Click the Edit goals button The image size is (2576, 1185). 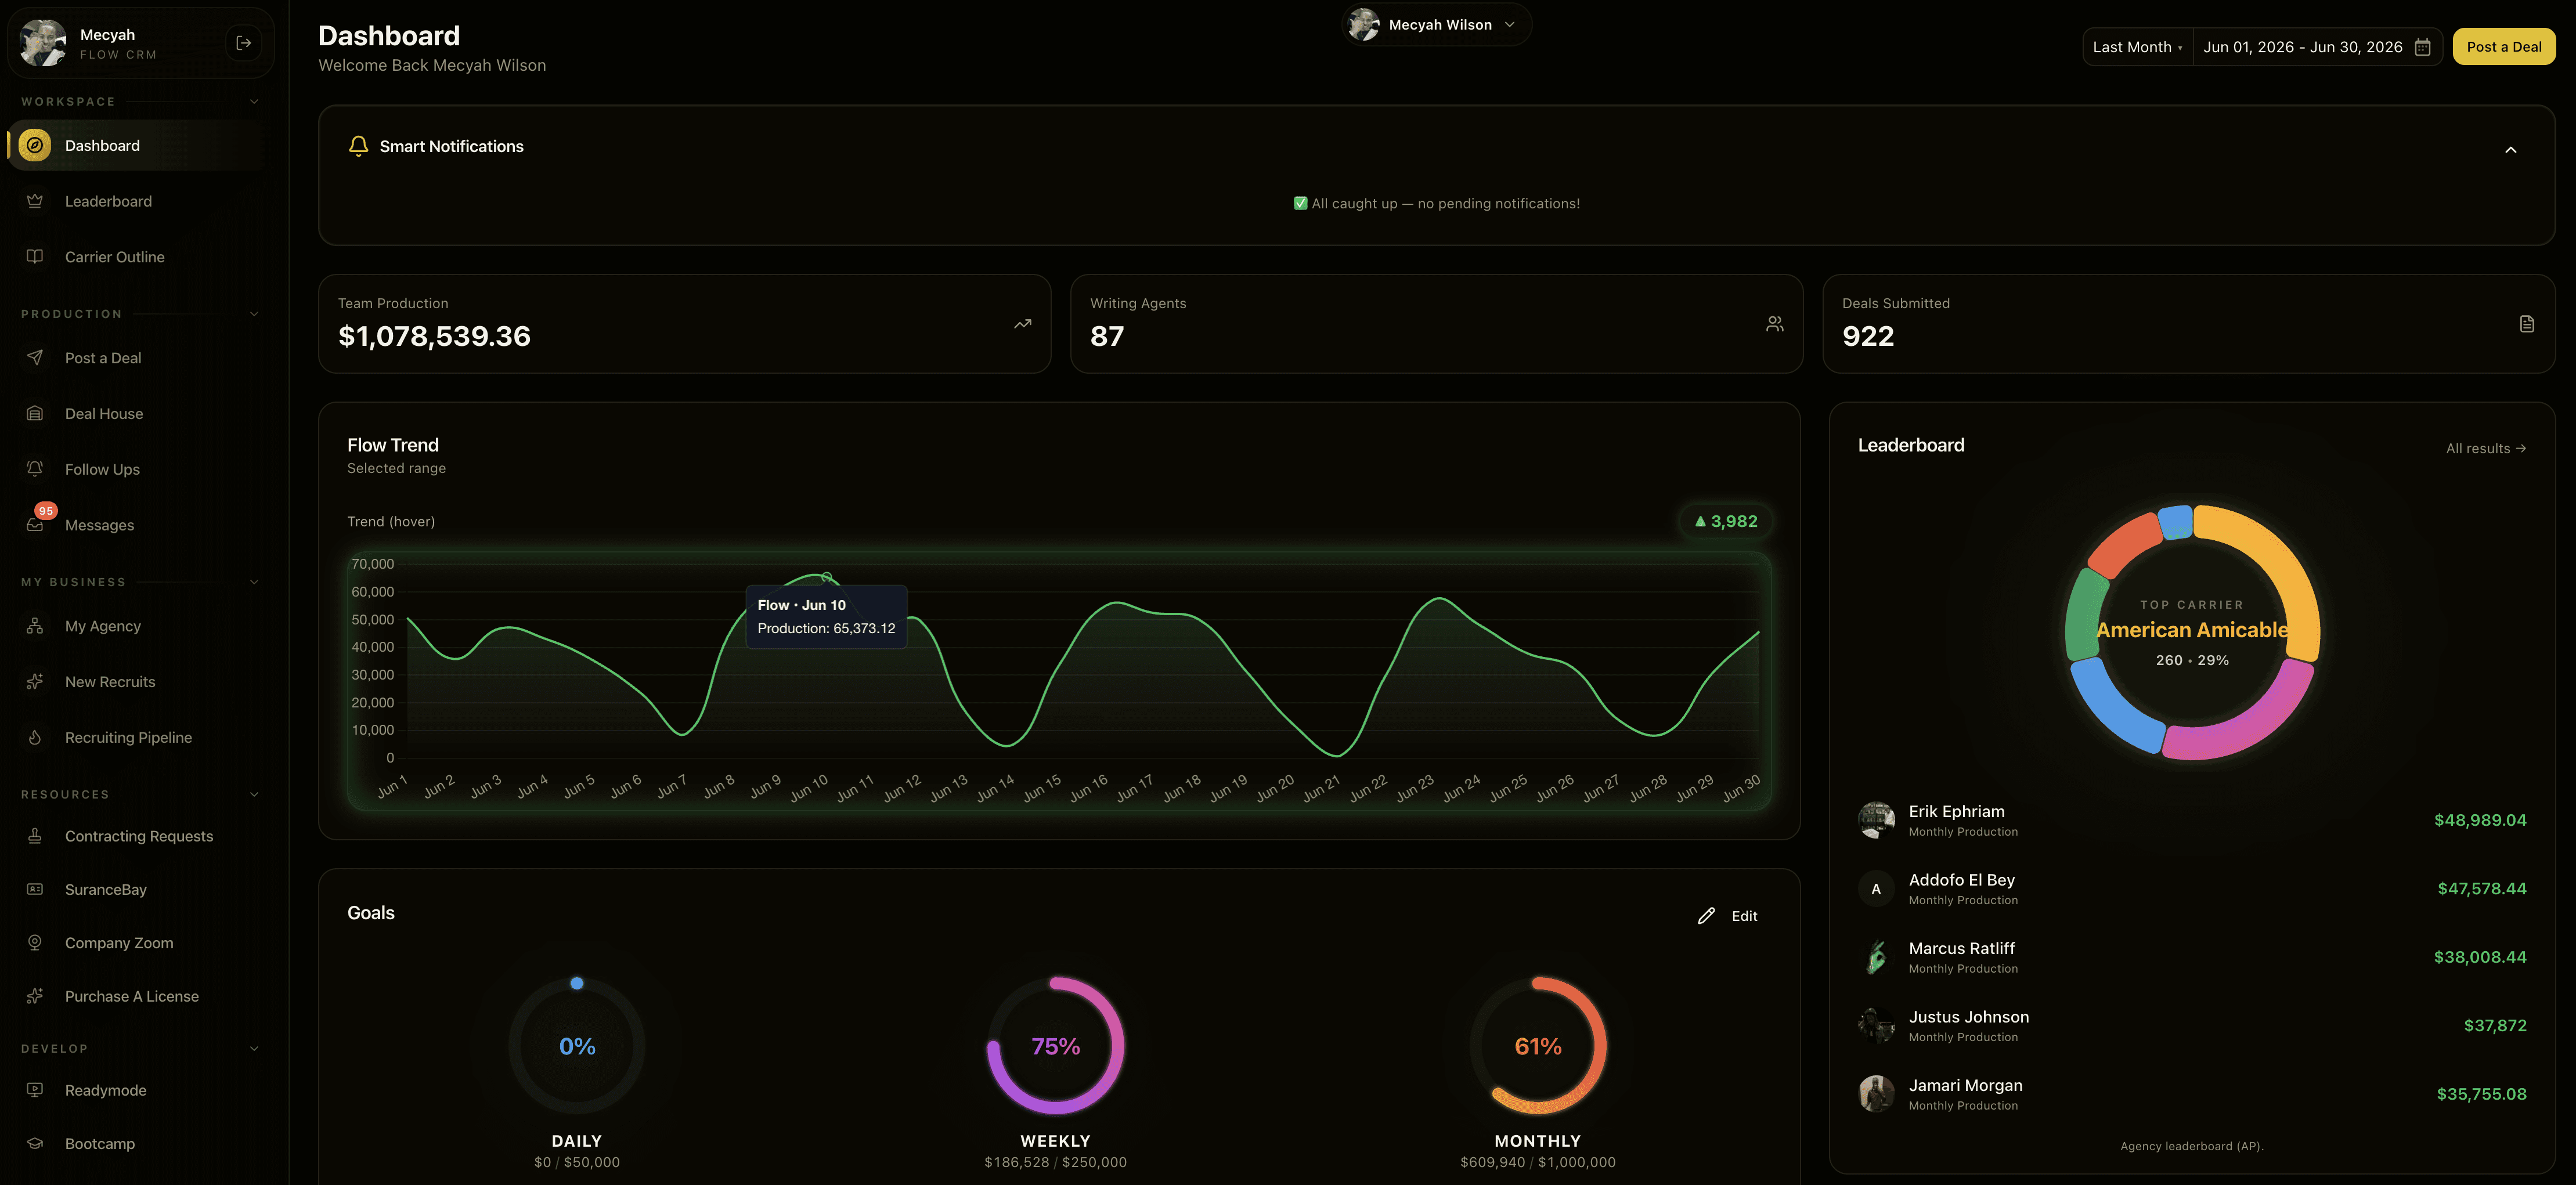pyautogui.click(x=1728, y=916)
